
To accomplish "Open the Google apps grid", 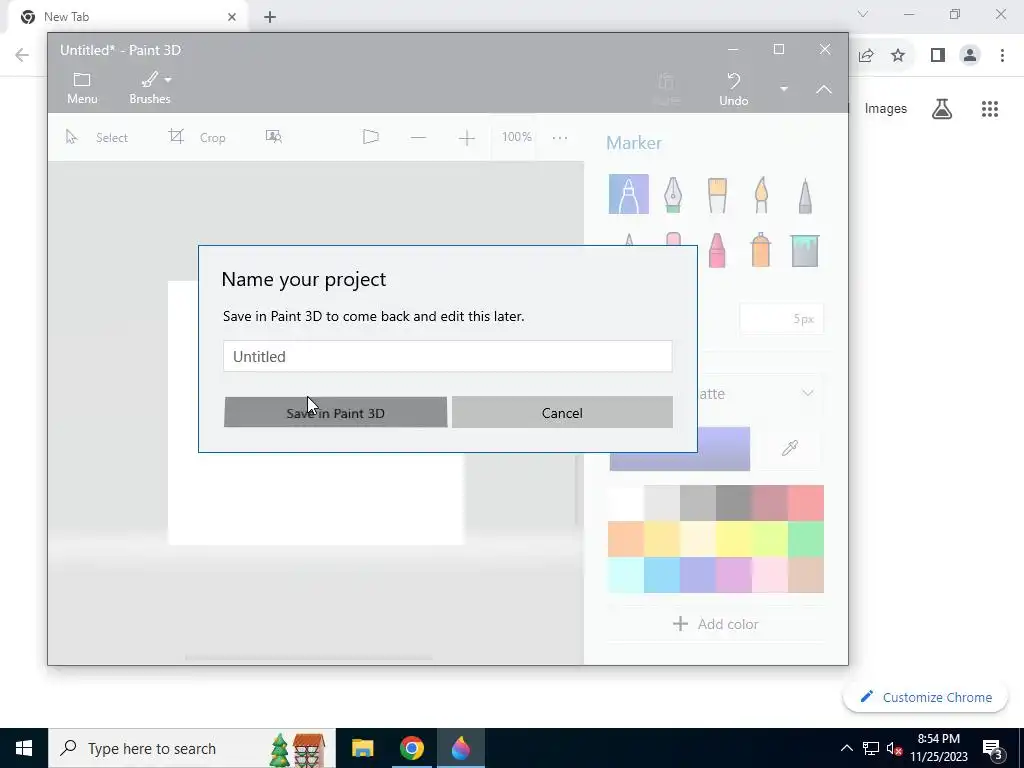I will point(989,108).
